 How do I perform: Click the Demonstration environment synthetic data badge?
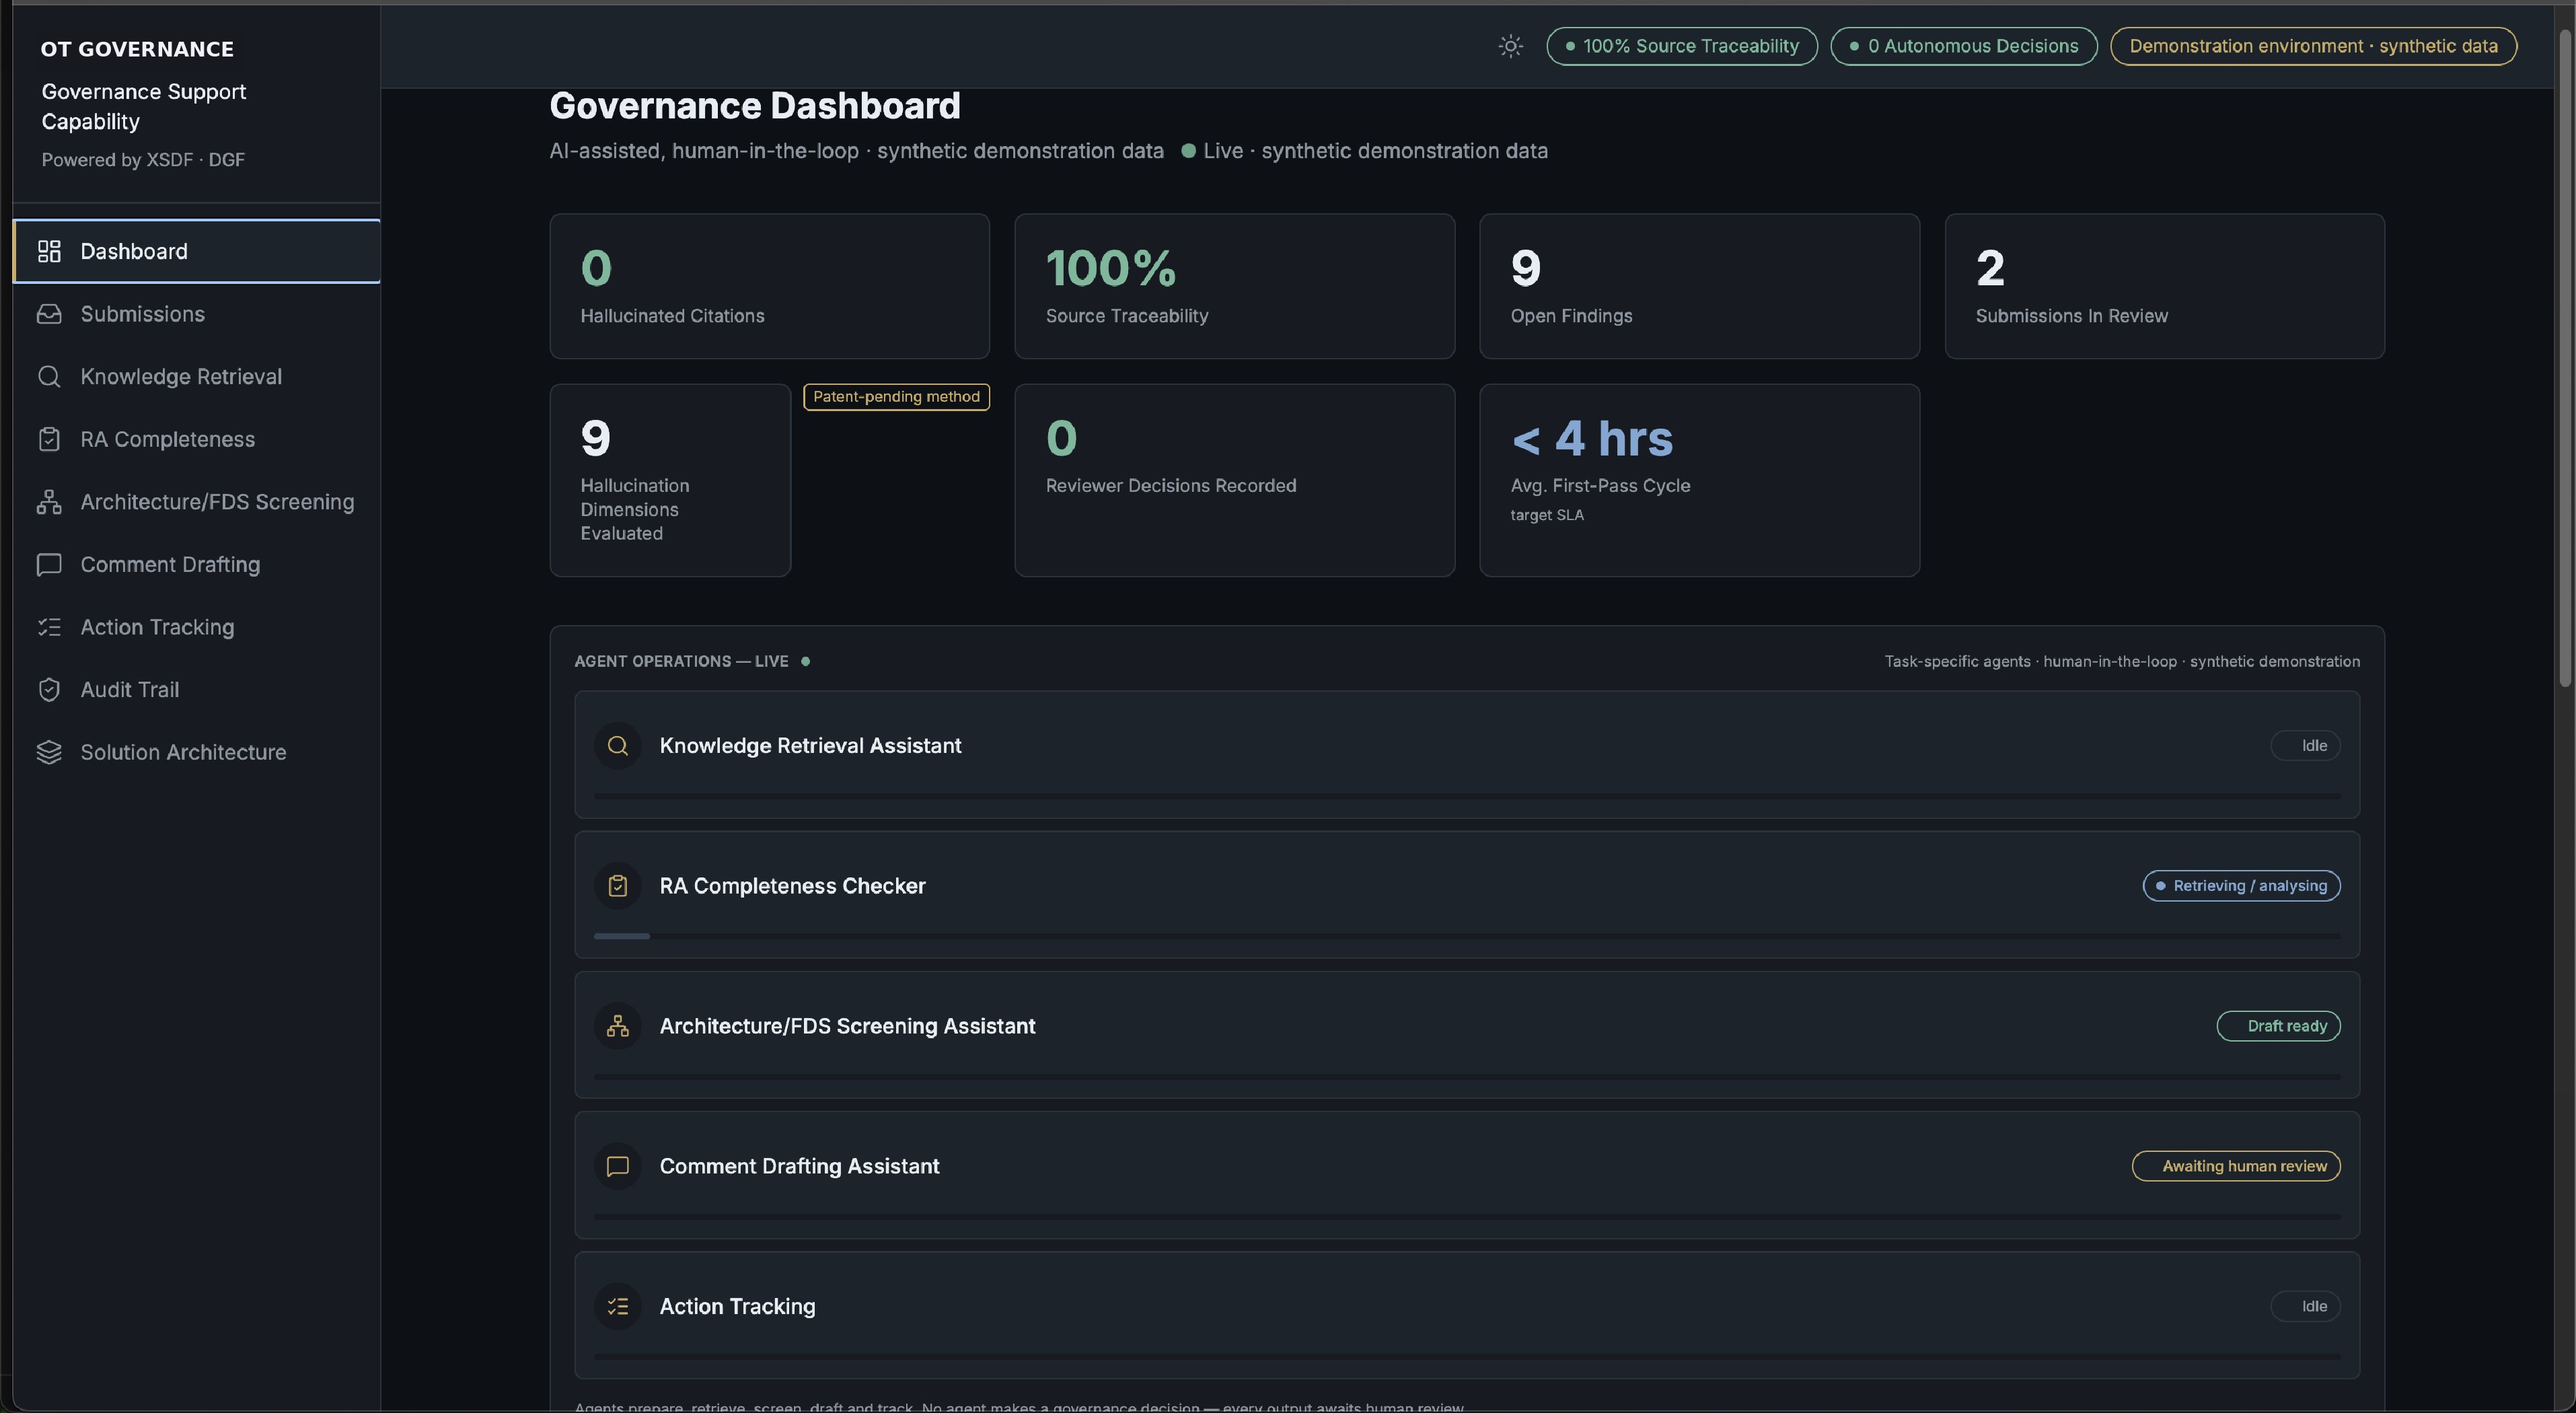[x=2313, y=46]
